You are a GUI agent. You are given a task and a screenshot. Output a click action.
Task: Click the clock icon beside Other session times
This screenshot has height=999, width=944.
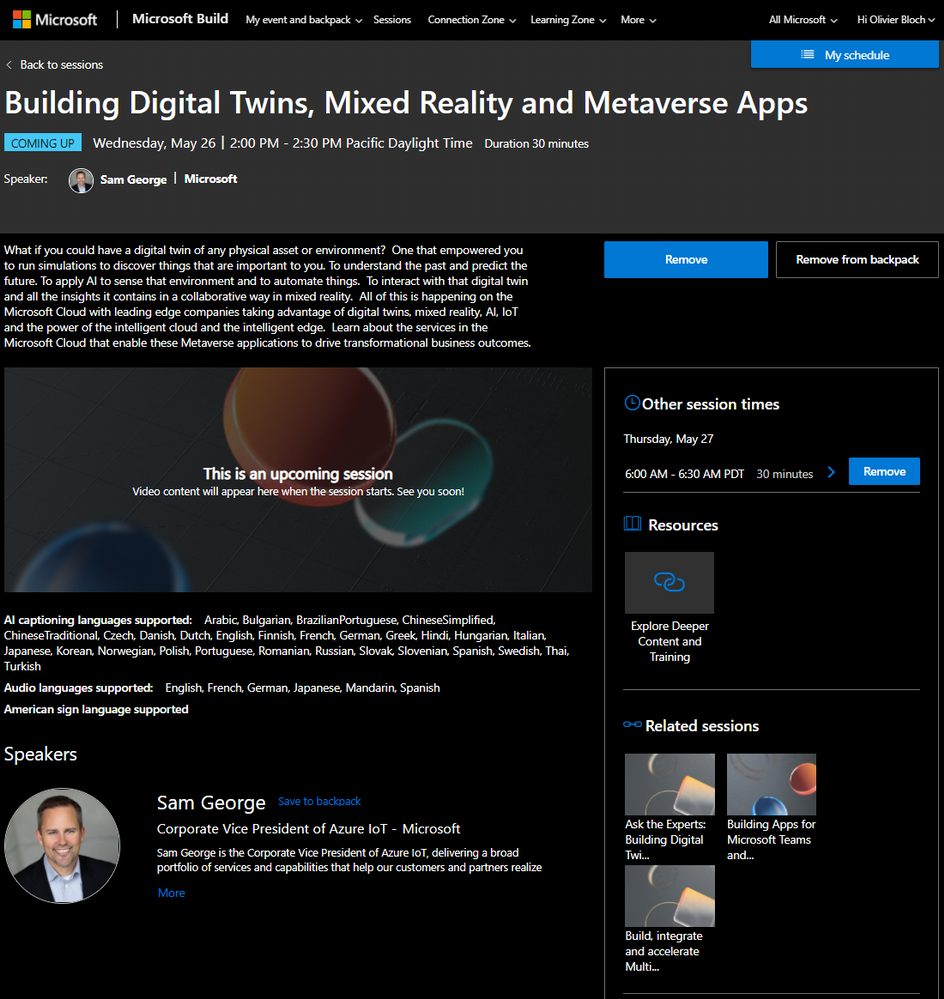(x=632, y=403)
